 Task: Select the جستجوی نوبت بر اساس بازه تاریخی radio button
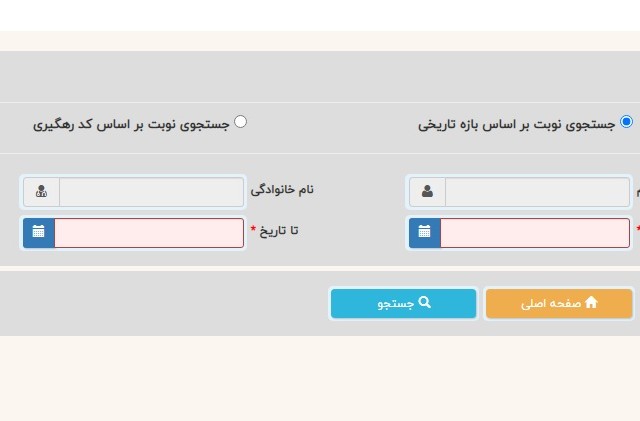tap(627, 122)
